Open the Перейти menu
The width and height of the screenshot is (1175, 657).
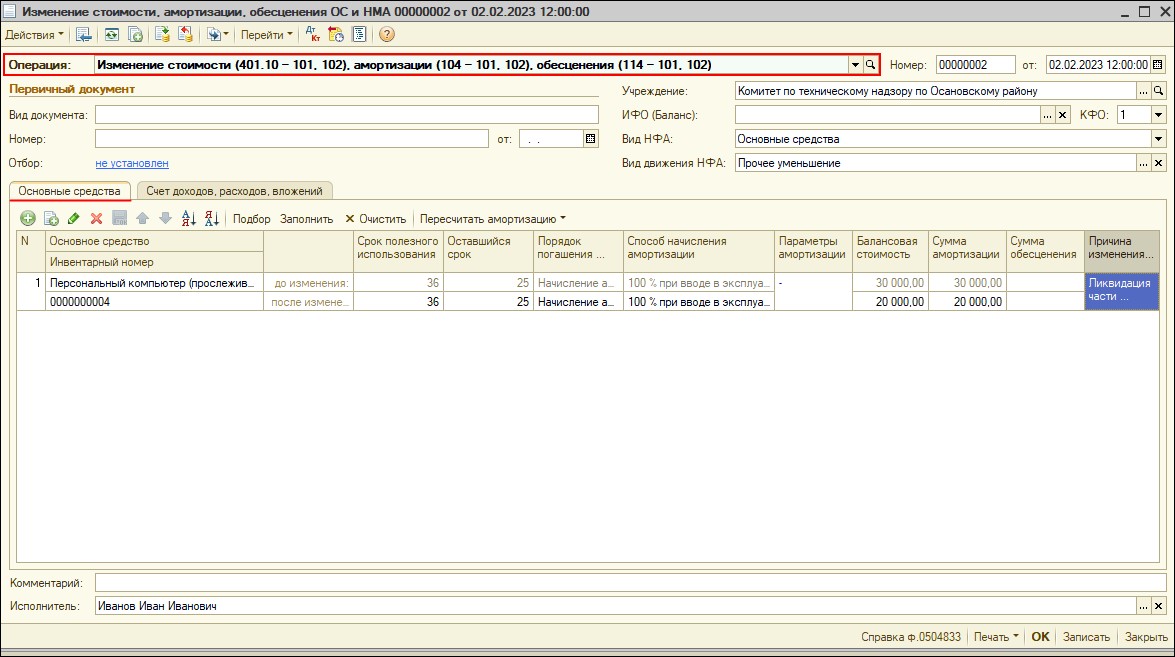[x=267, y=34]
